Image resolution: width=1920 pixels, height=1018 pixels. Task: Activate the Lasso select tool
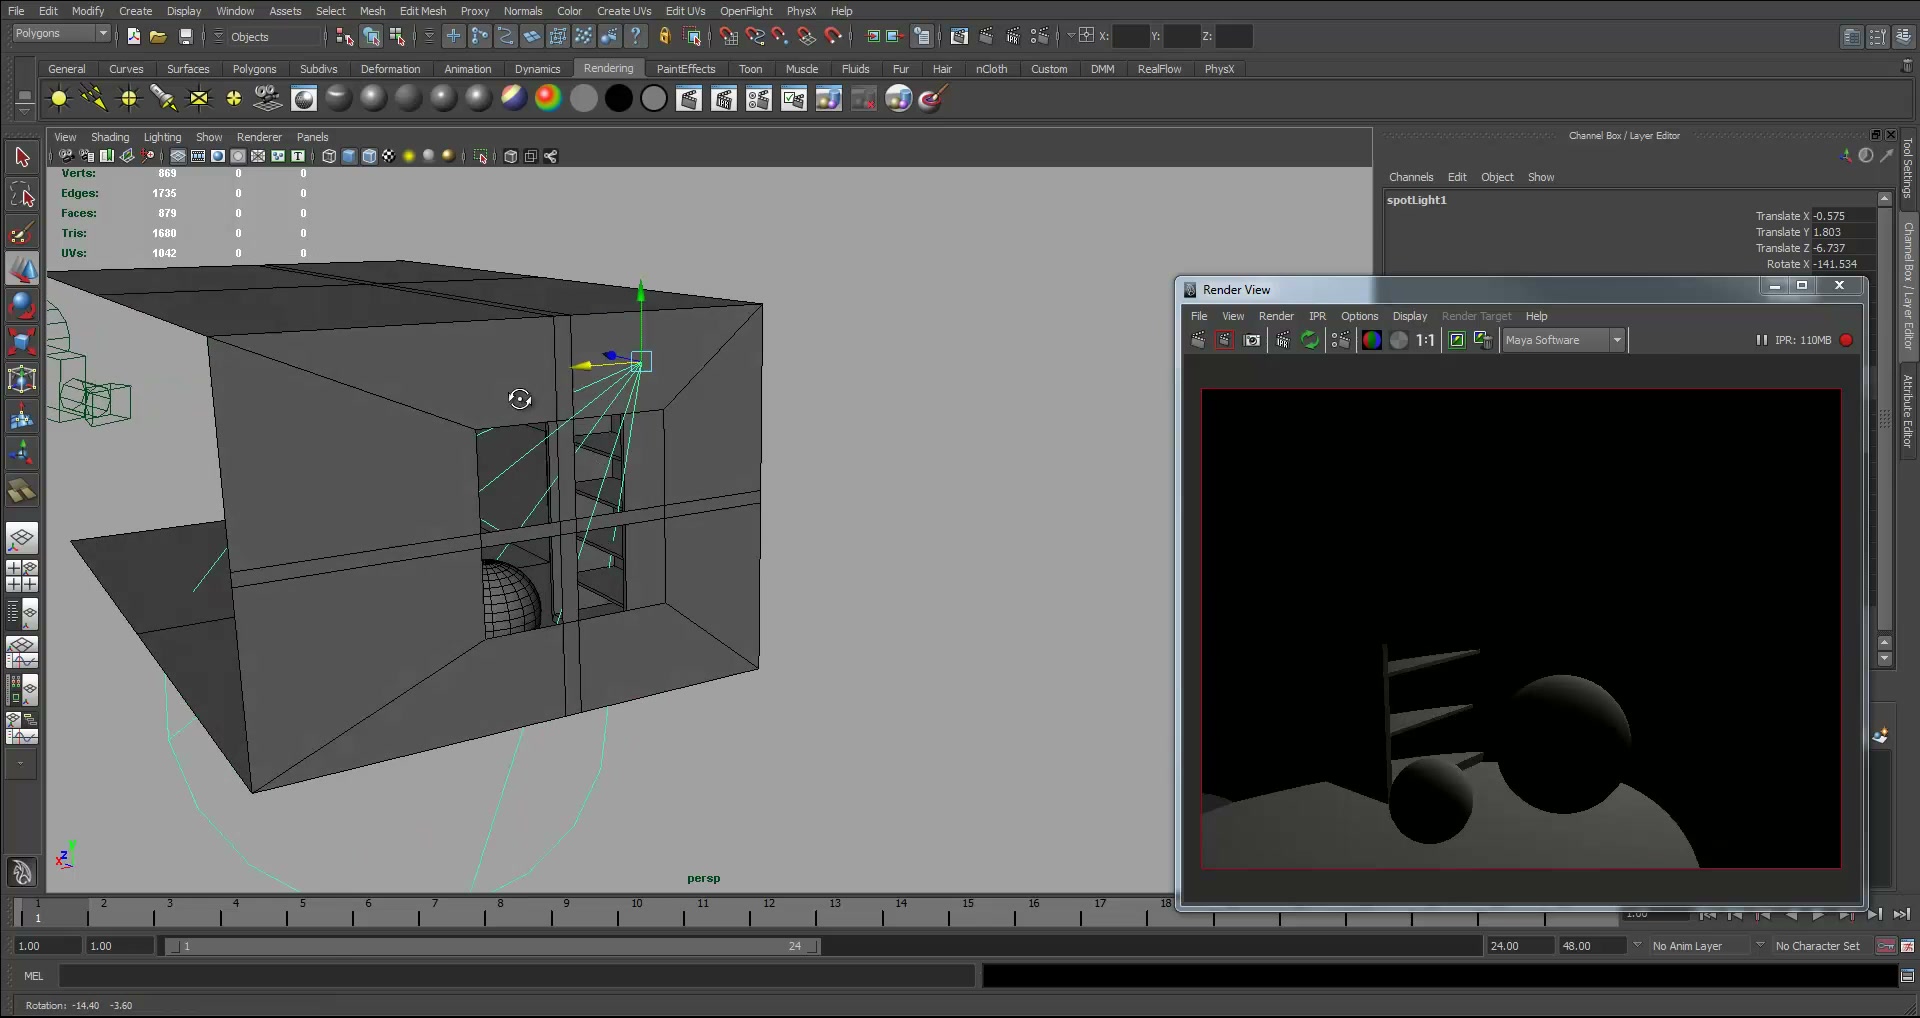click(x=22, y=195)
